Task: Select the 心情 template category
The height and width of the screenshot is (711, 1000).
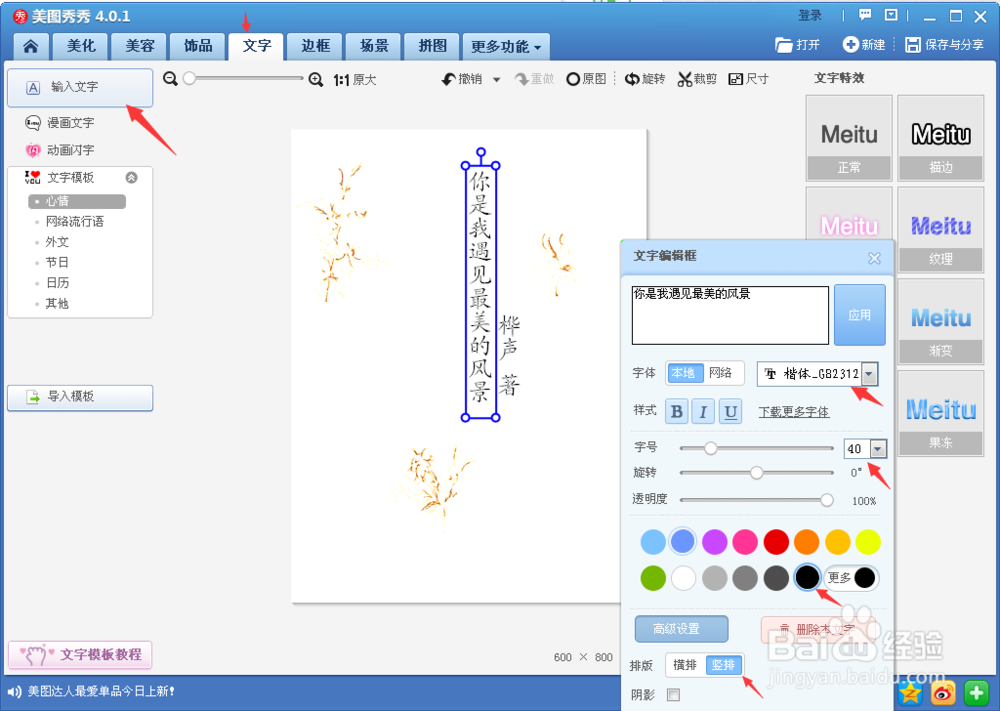Action: [77, 202]
